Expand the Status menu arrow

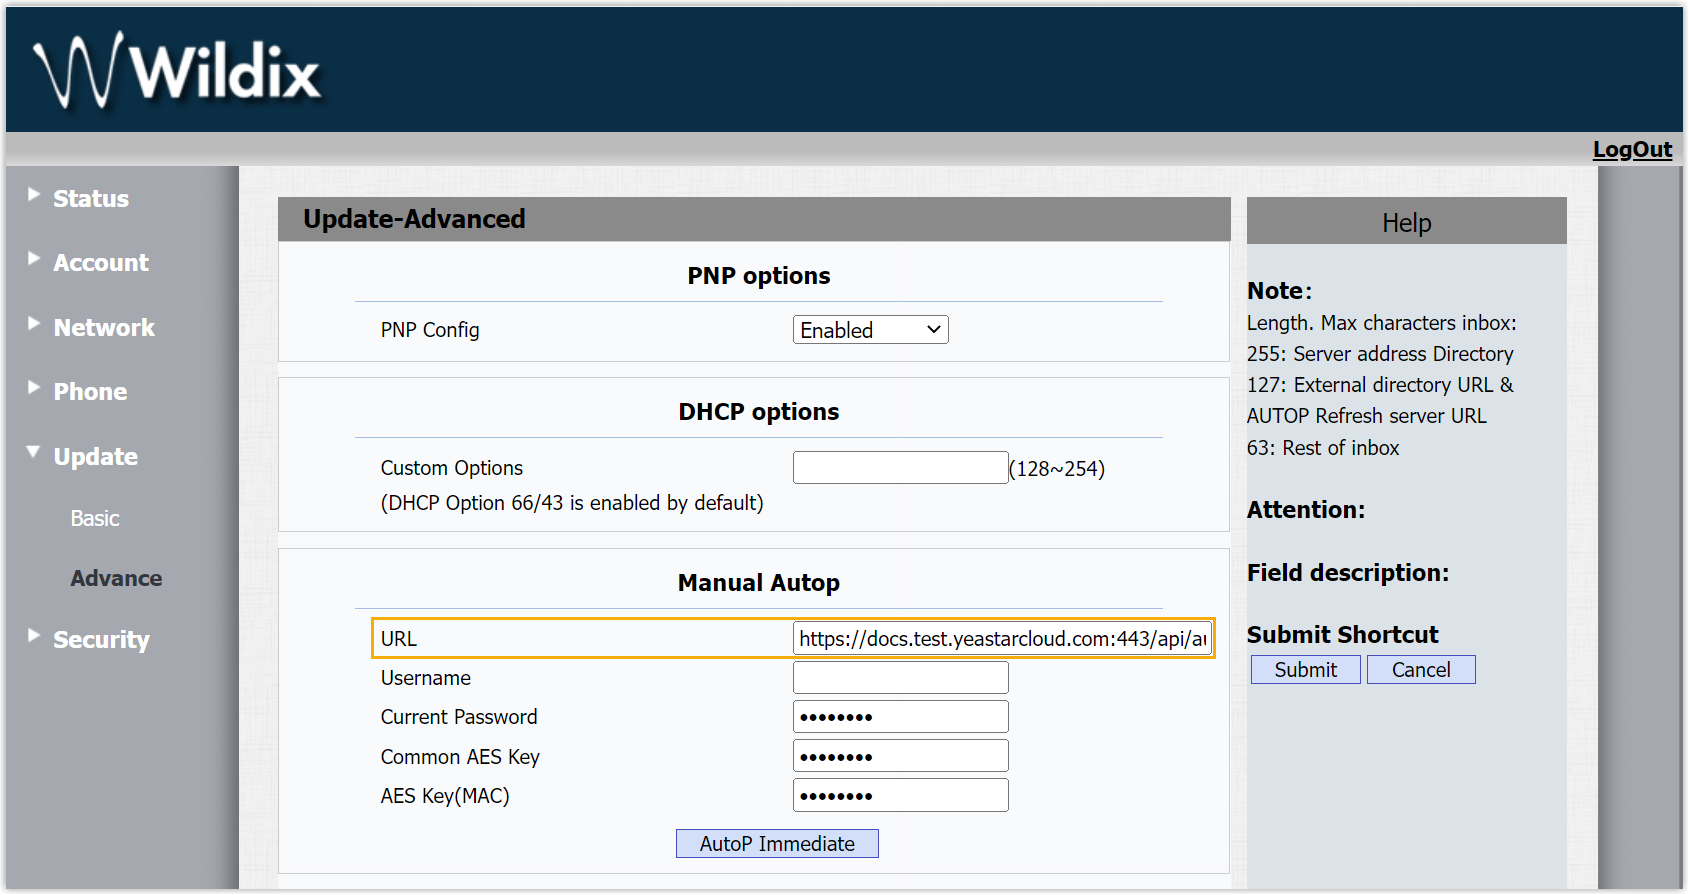[x=34, y=194]
